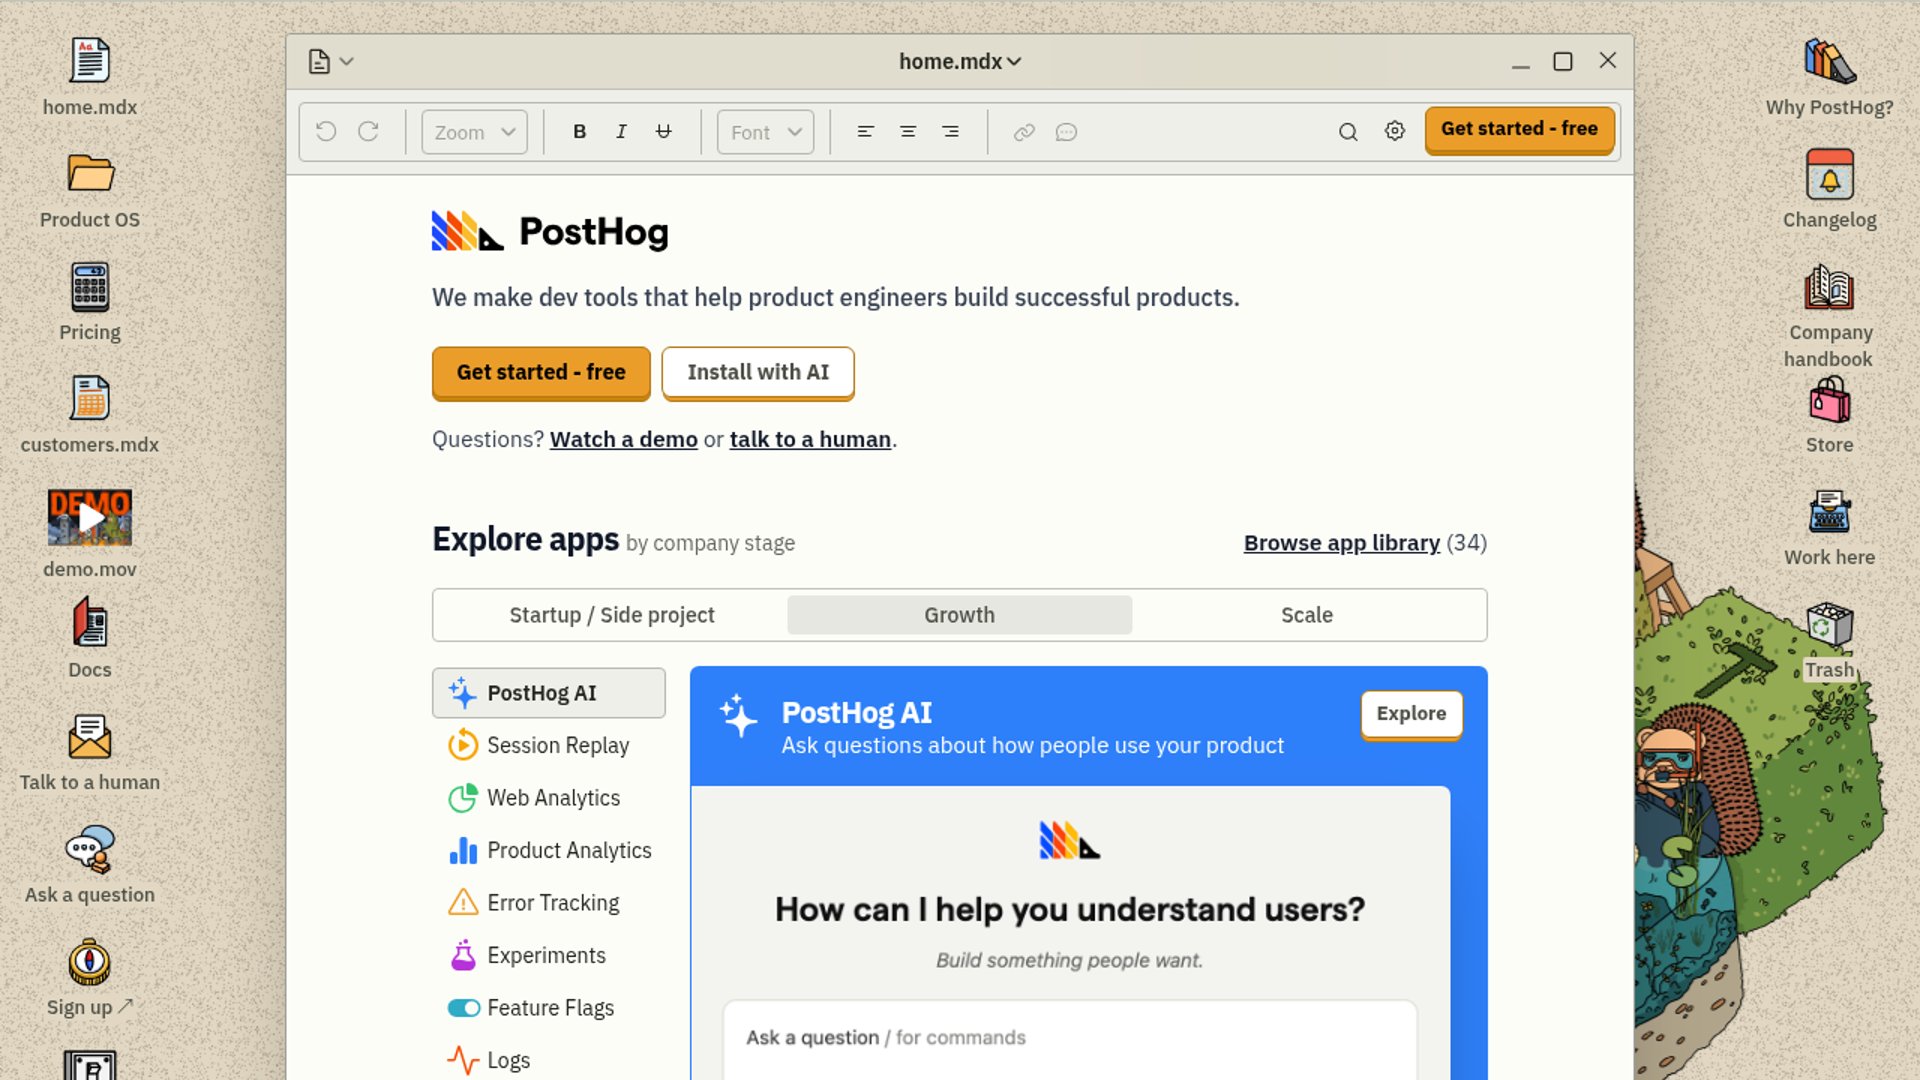Viewport: 1920px width, 1080px height.
Task: Click the insert link icon
Action: [x=1023, y=132]
